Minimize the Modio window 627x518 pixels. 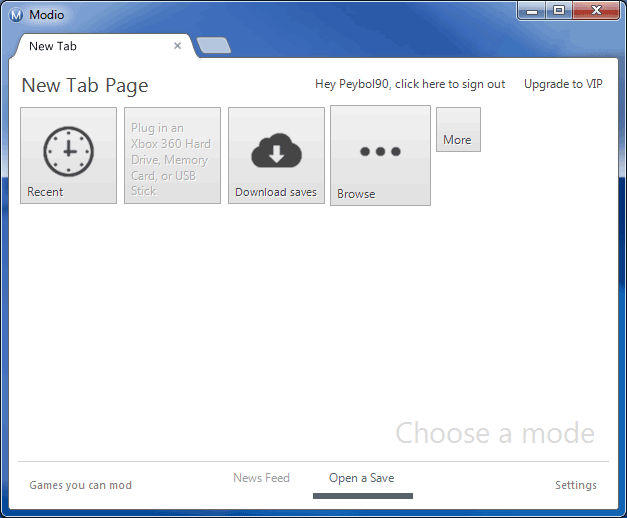pos(534,11)
